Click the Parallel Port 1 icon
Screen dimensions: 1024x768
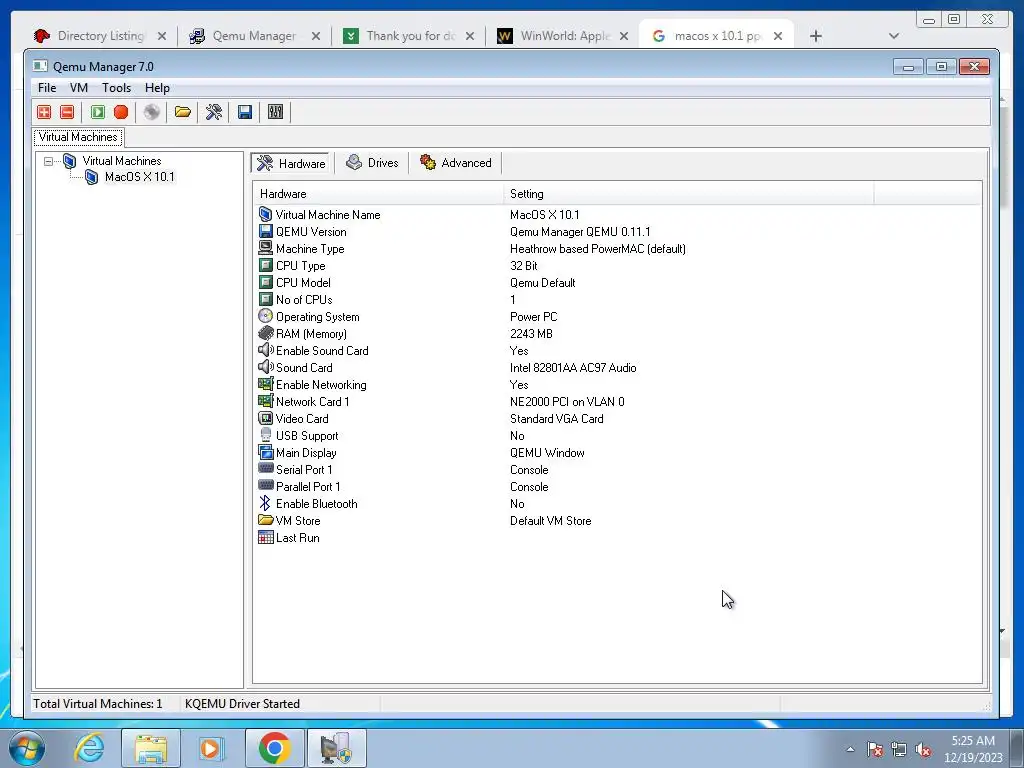[x=265, y=485]
